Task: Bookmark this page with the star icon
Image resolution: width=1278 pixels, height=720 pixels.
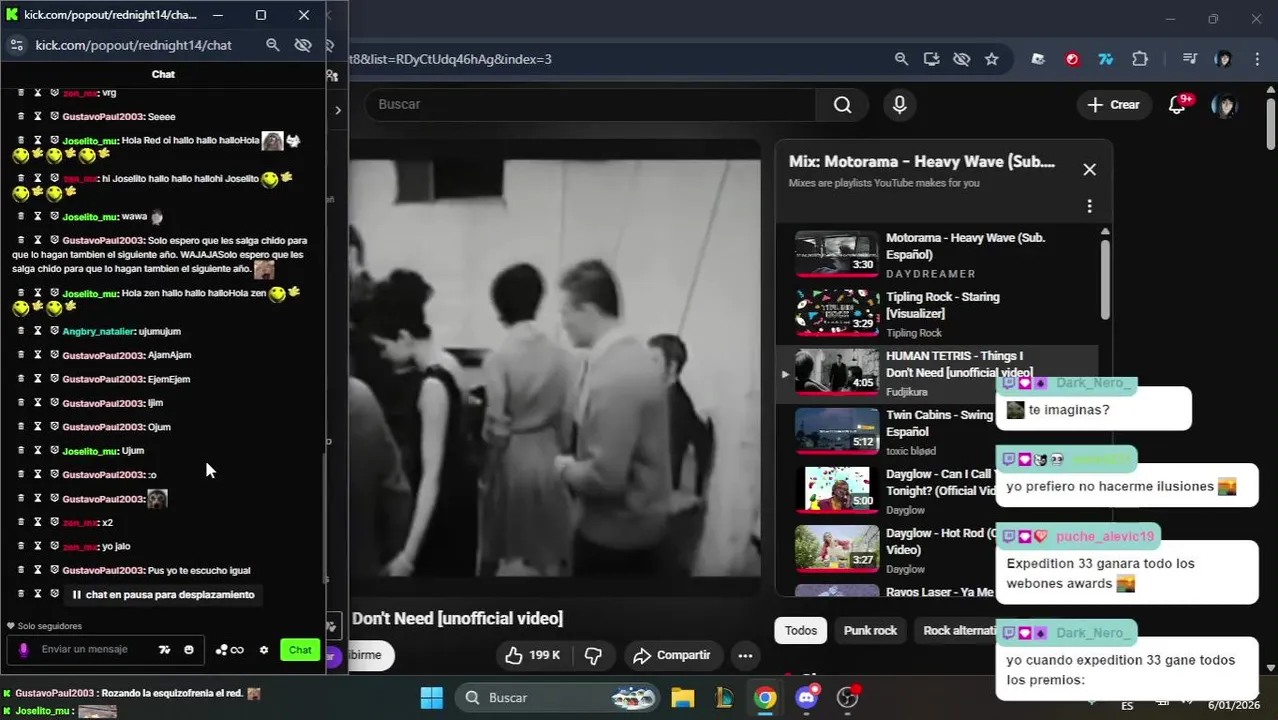Action: coord(991,59)
